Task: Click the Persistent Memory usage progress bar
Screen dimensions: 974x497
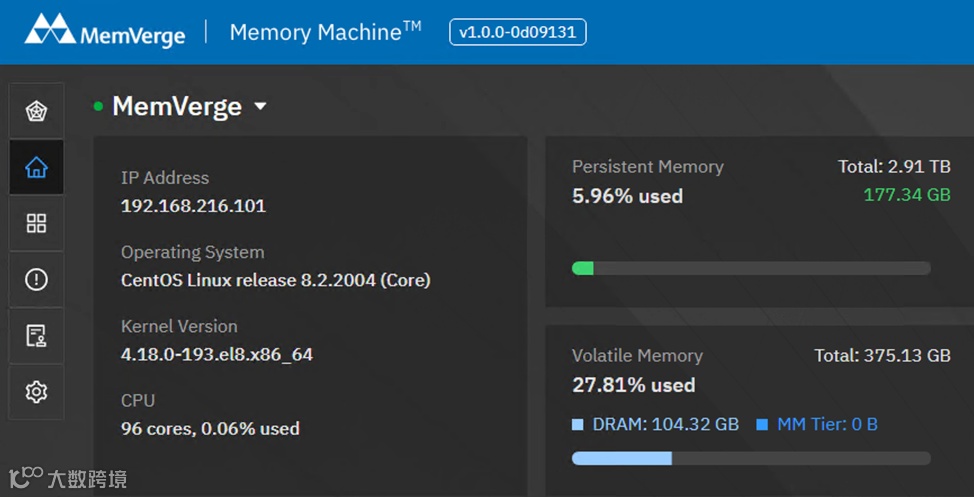Action: (x=751, y=268)
